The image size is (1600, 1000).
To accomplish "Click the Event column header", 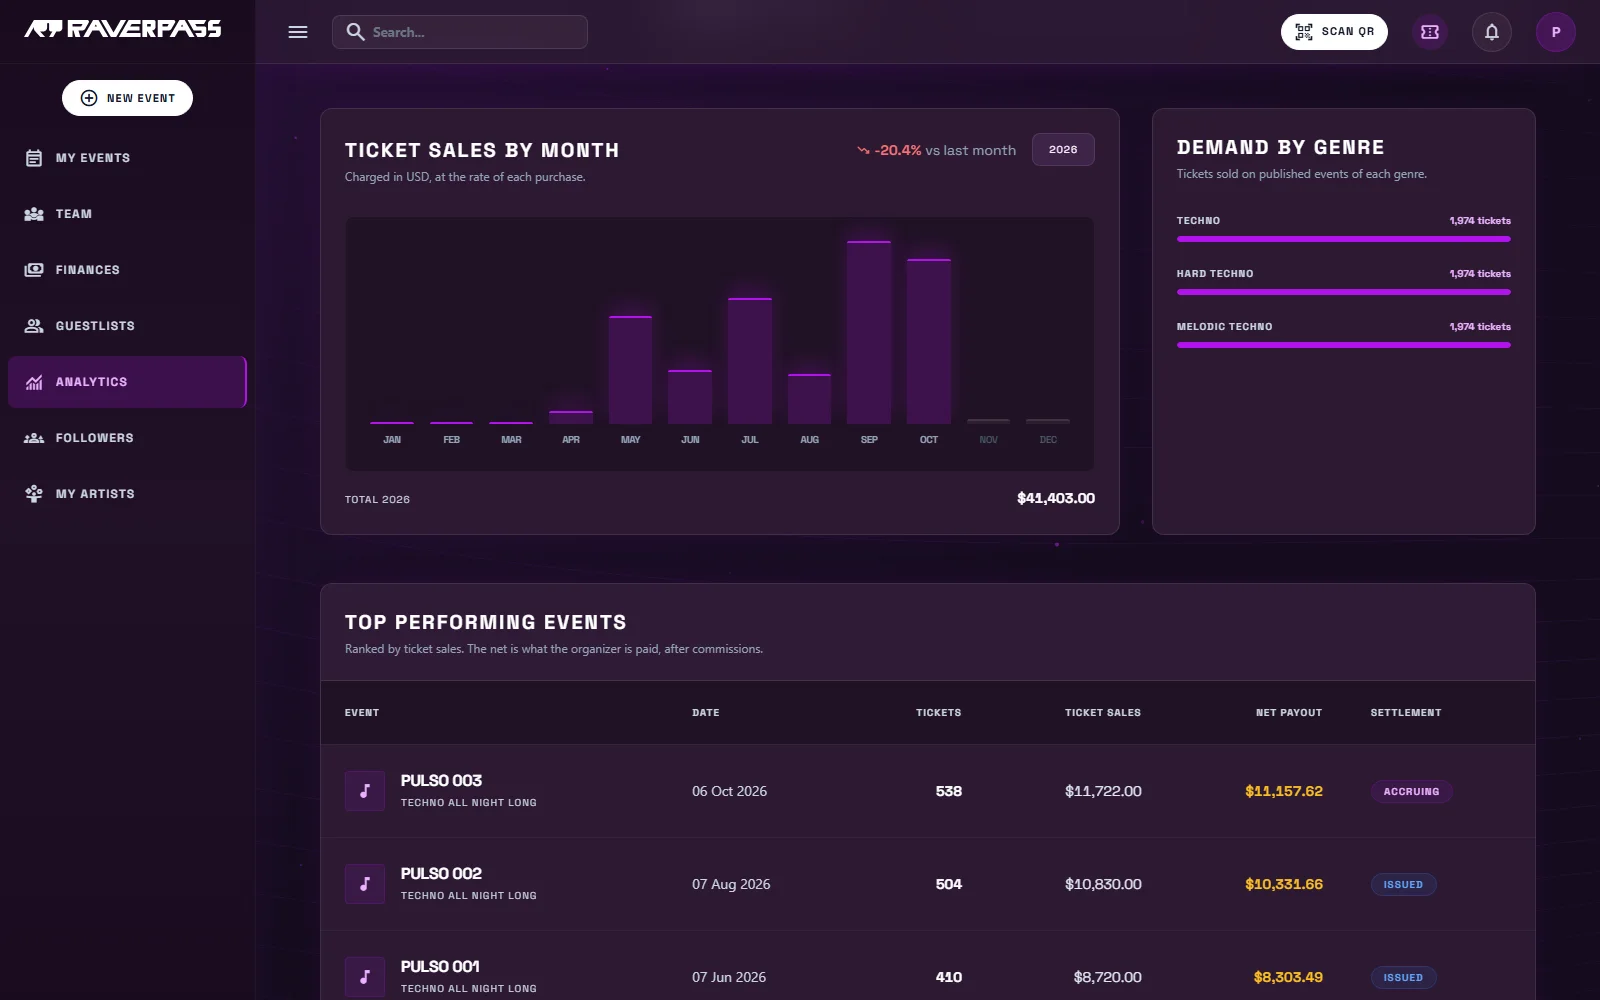I will (362, 713).
